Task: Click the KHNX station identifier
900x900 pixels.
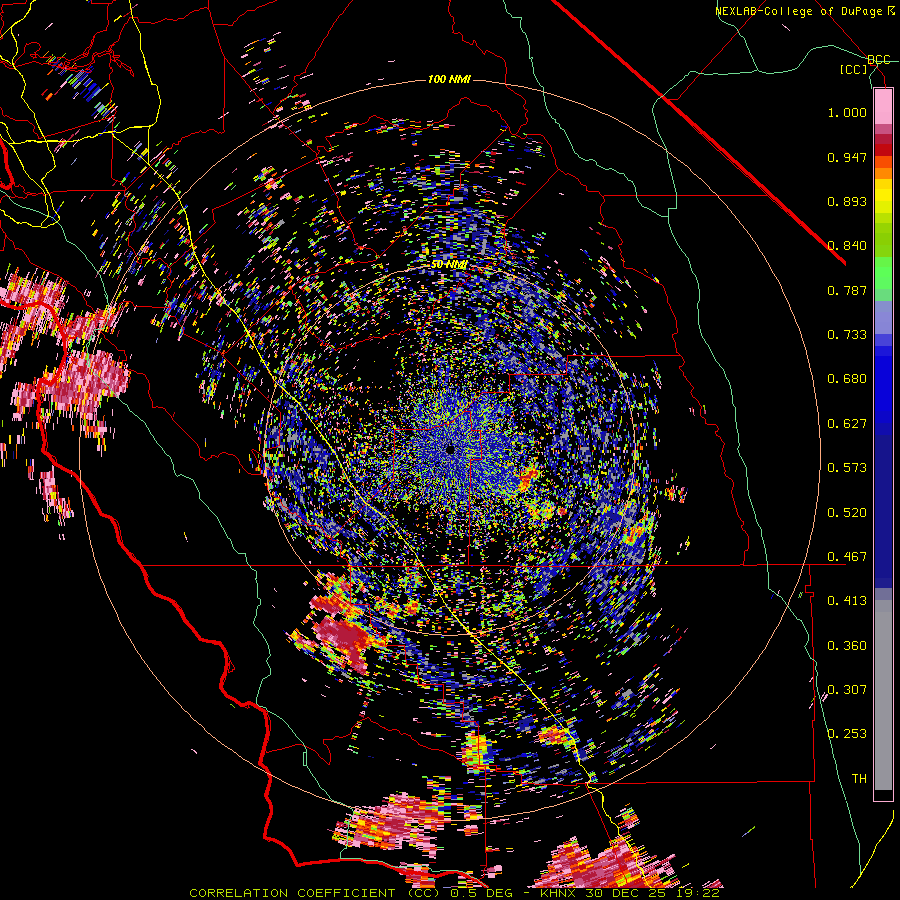Action: (557, 893)
